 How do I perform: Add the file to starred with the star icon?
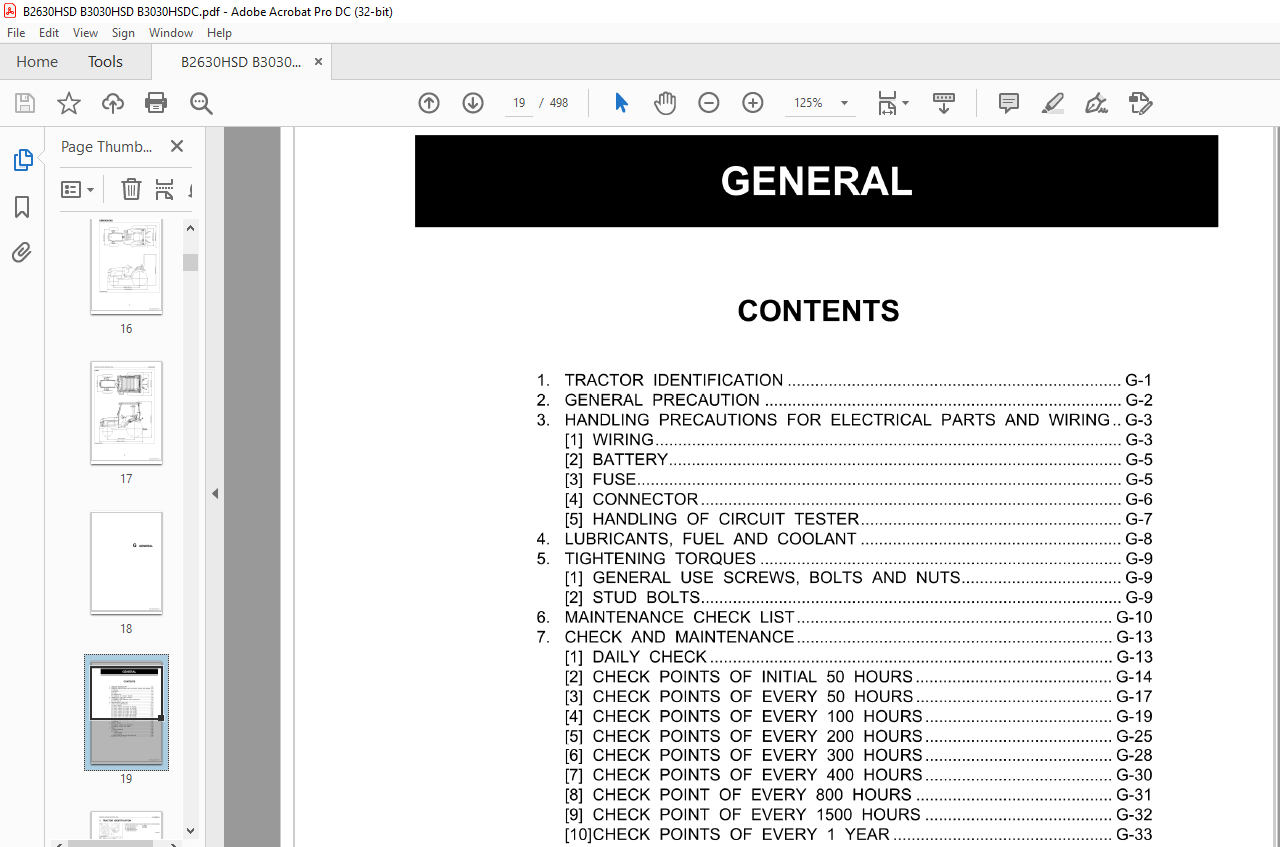68,103
